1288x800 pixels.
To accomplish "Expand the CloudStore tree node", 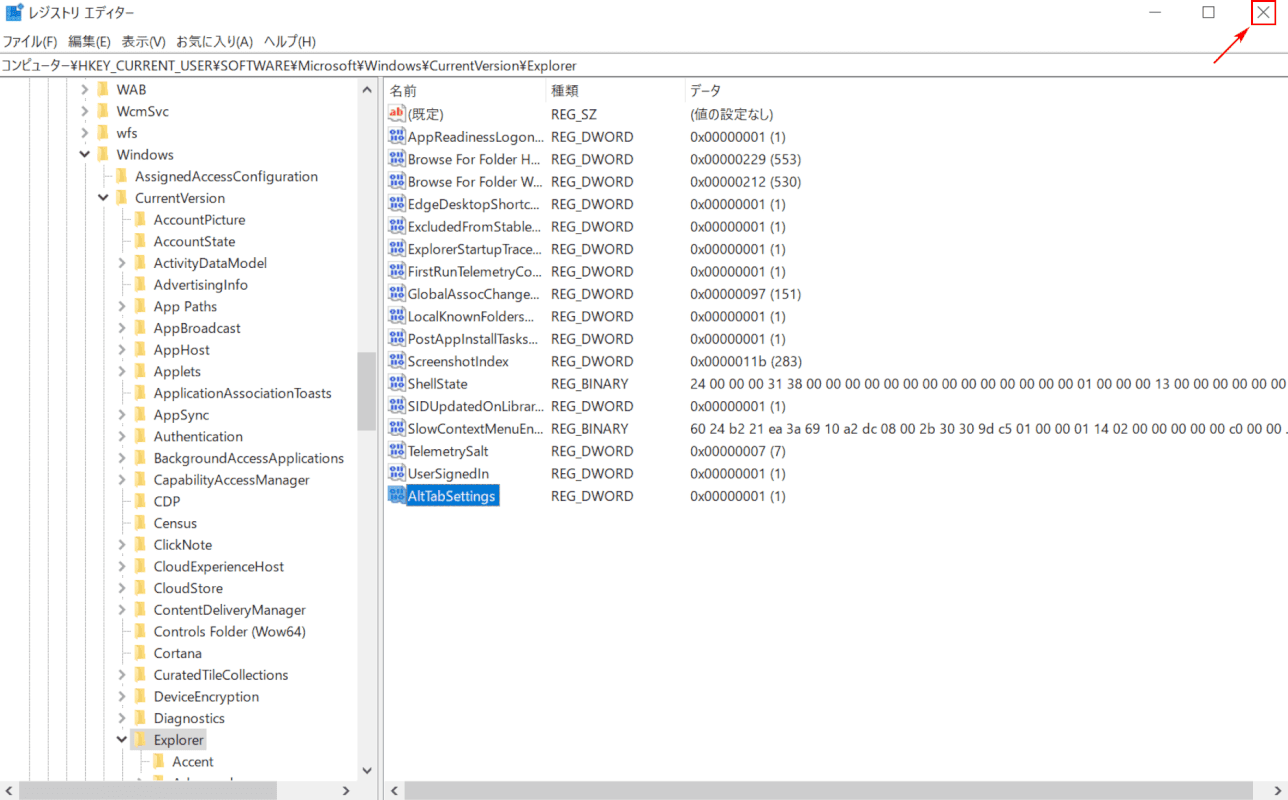I will tap(122, 588).
